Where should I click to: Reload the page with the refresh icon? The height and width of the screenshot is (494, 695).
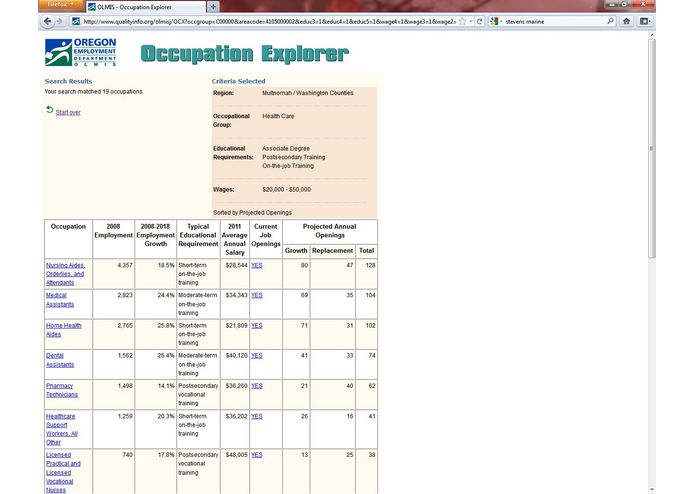479,21
